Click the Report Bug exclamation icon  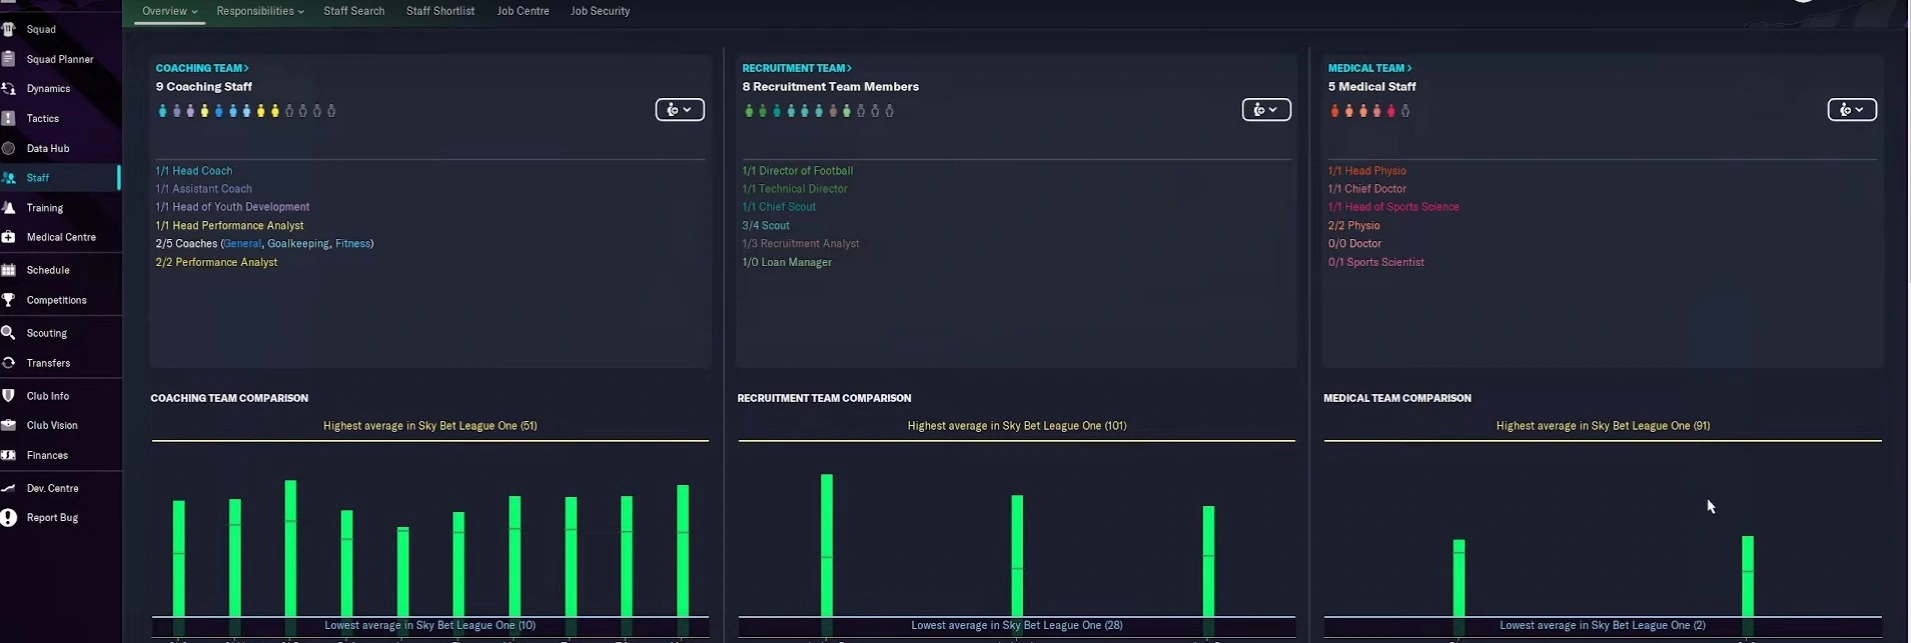9,518
